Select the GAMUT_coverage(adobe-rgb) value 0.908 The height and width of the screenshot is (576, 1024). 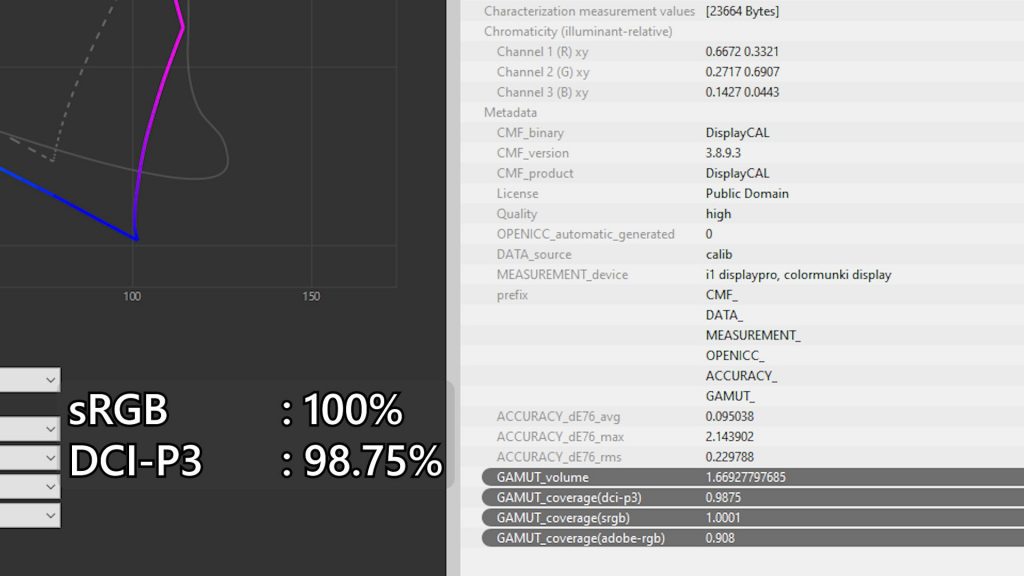click(x=720, y=537)
